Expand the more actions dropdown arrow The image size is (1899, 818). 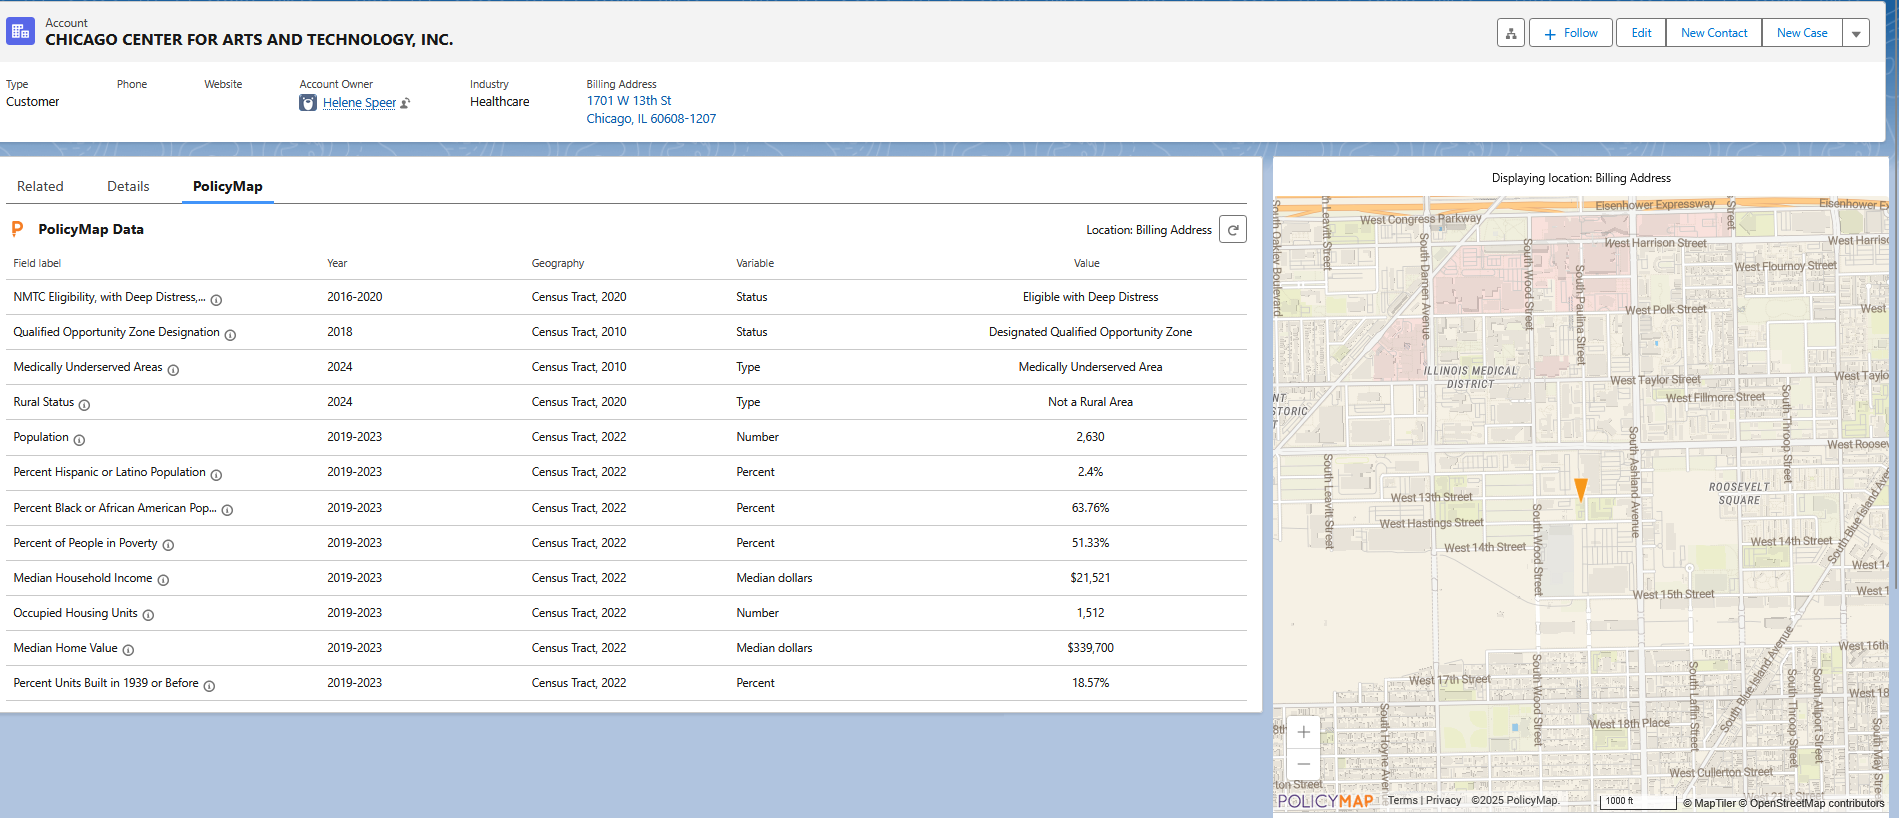click(x=1856, y=33)
